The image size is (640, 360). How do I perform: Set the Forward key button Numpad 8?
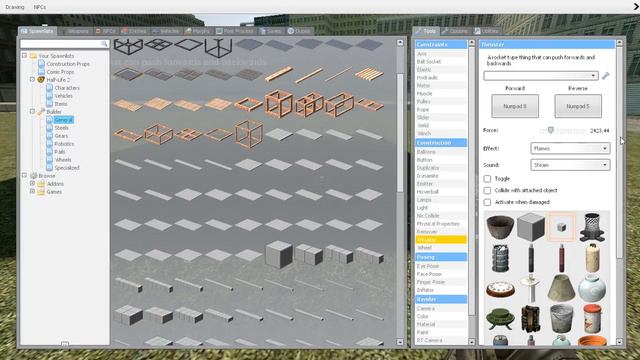click(x=515, y=106)
